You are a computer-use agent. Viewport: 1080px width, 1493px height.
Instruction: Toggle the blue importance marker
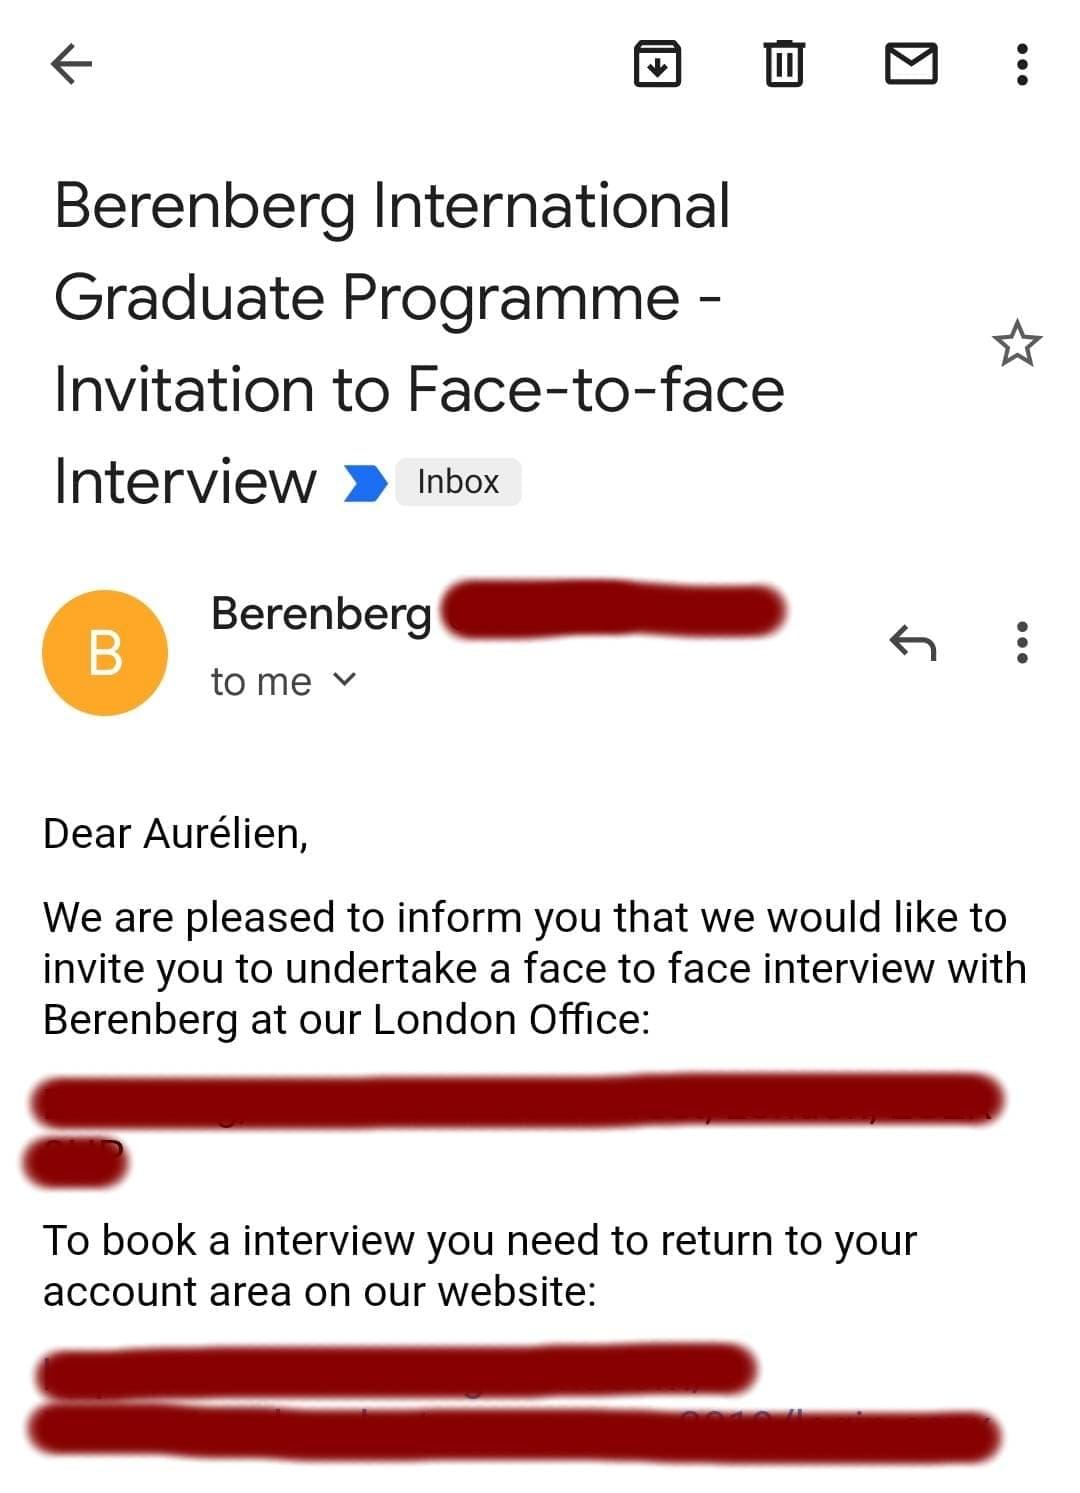[x=364, y=483]
